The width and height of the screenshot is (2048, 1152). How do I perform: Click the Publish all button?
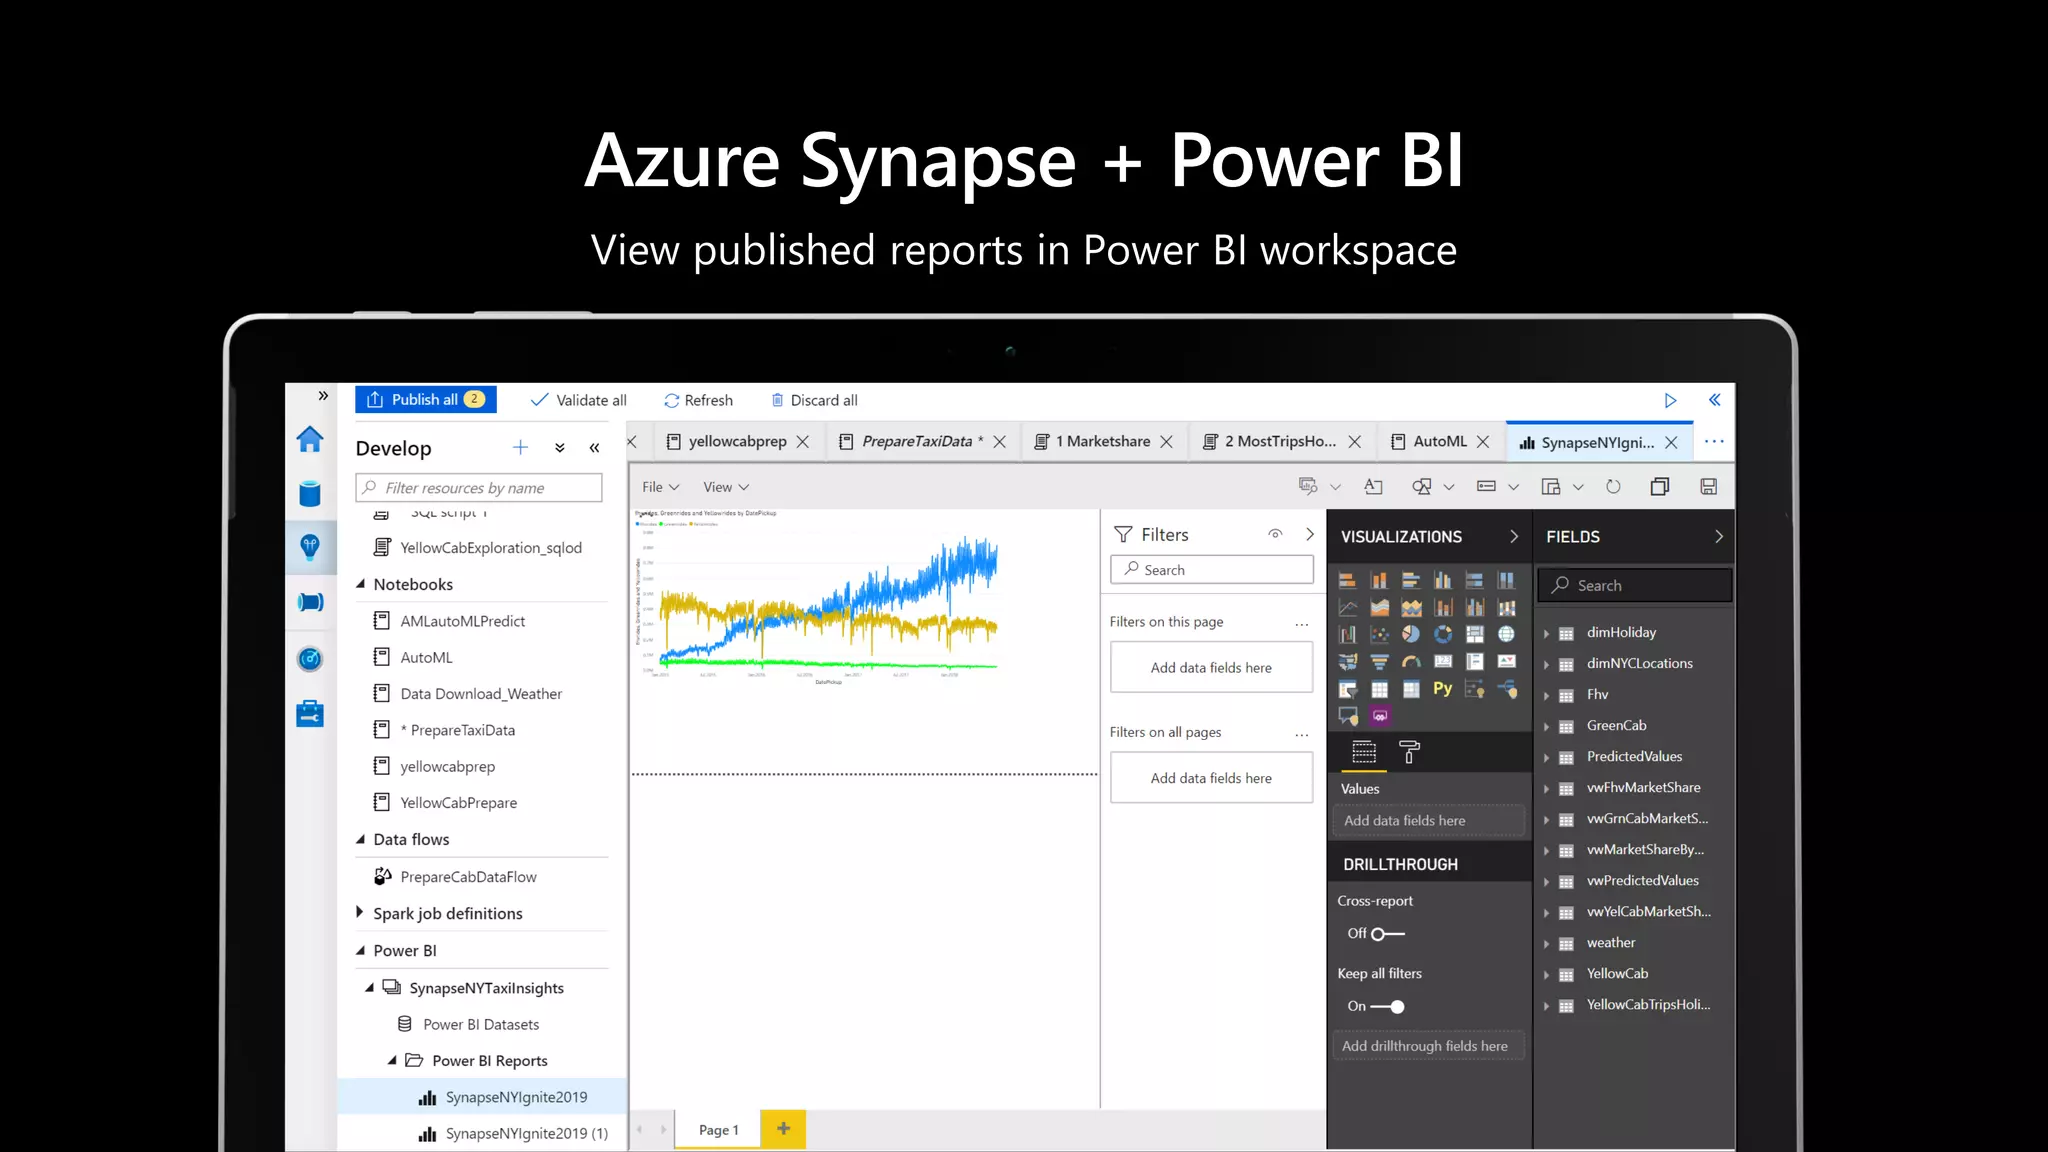pyautogui.click(x=426, y=399)
